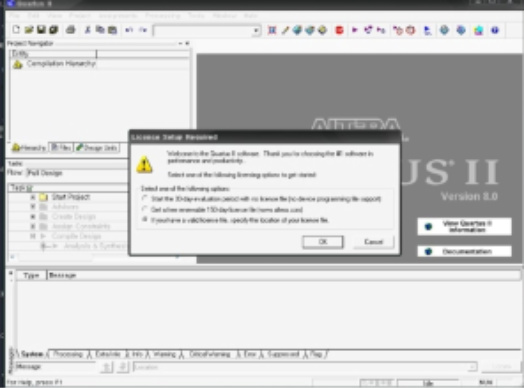Open the toolbar project combo box dropdown
Image resolution: width=524 pixels, height=388 pixels.
coord(256,30)
